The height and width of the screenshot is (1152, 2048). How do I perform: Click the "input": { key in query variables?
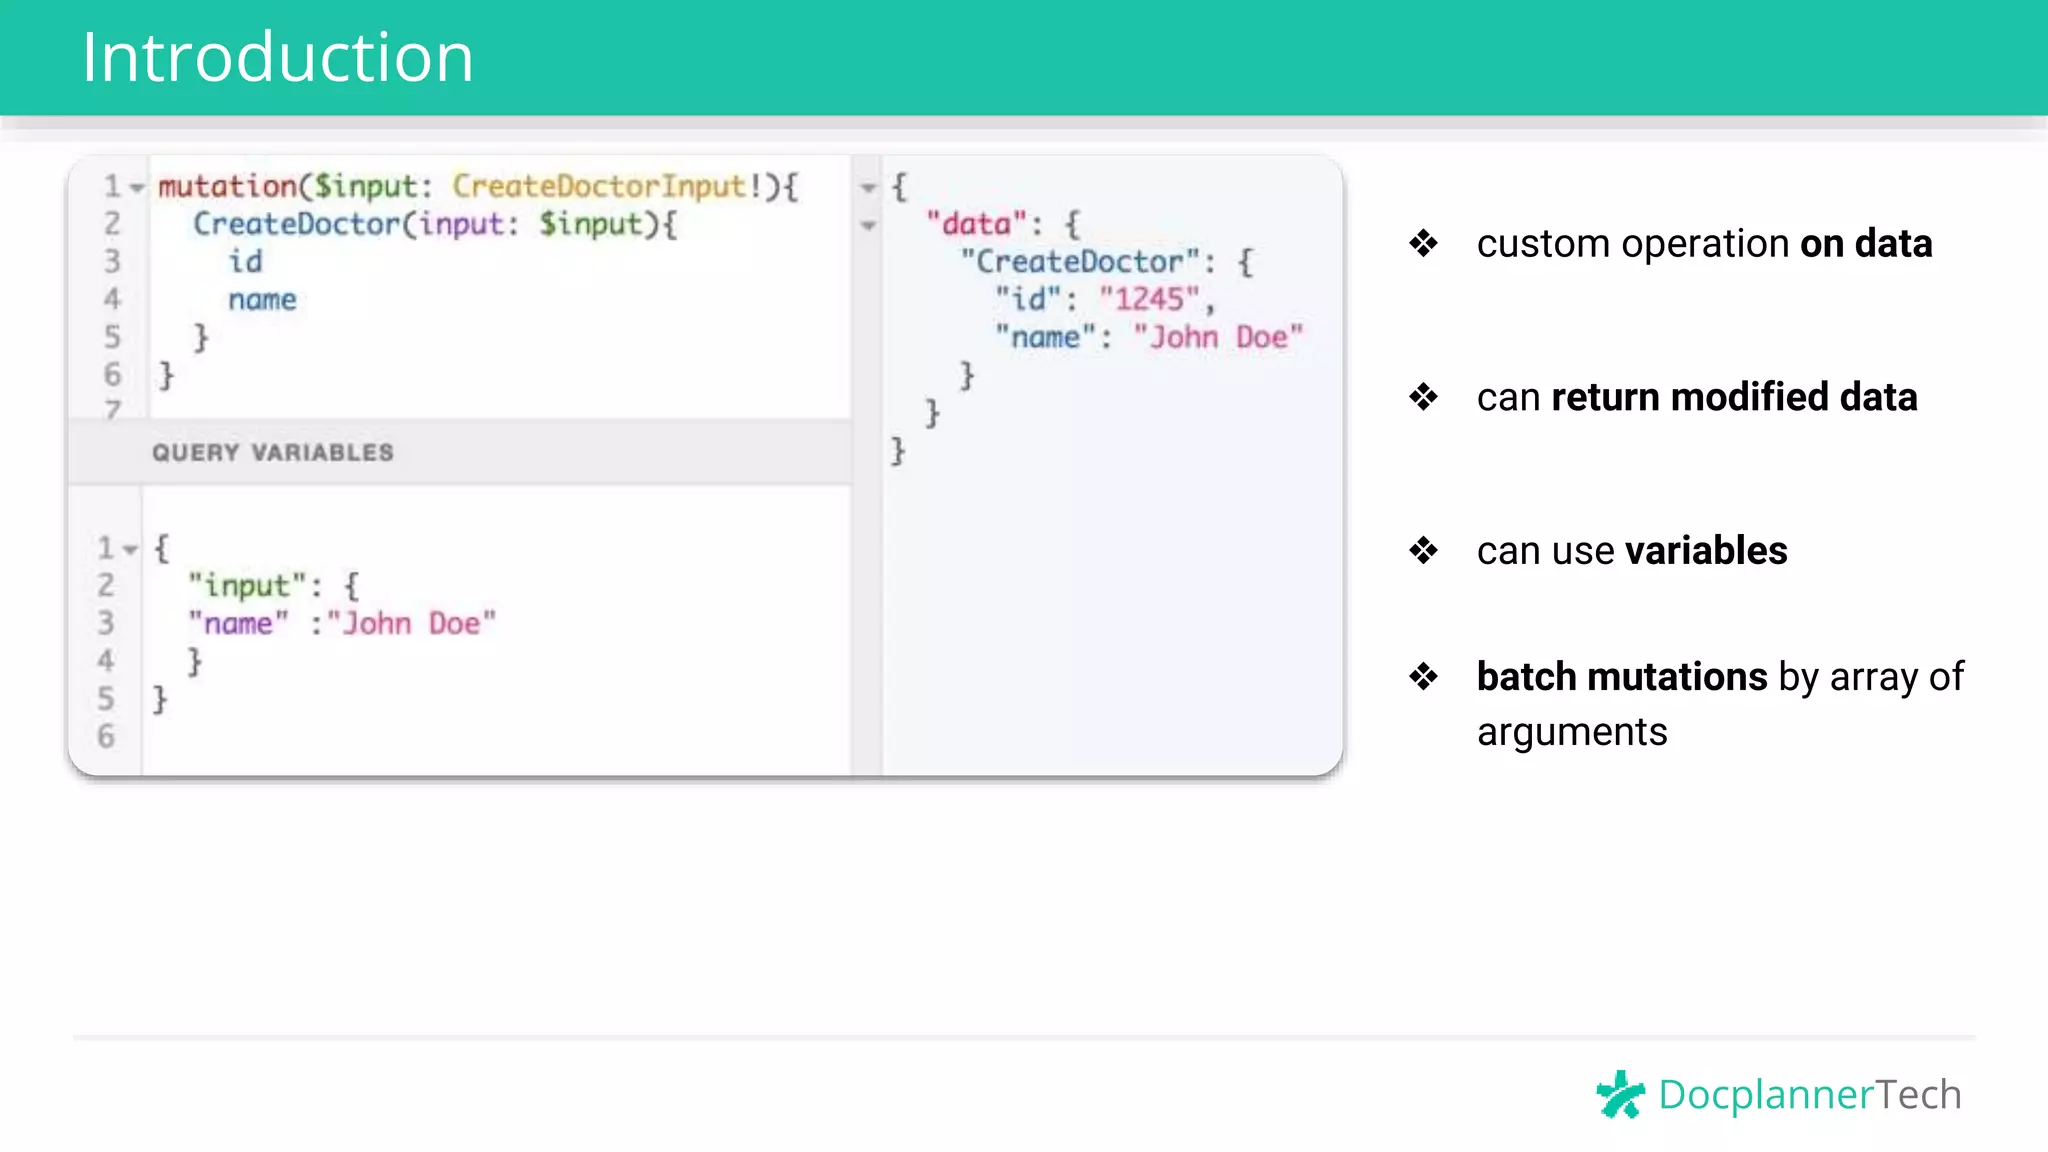274,586
